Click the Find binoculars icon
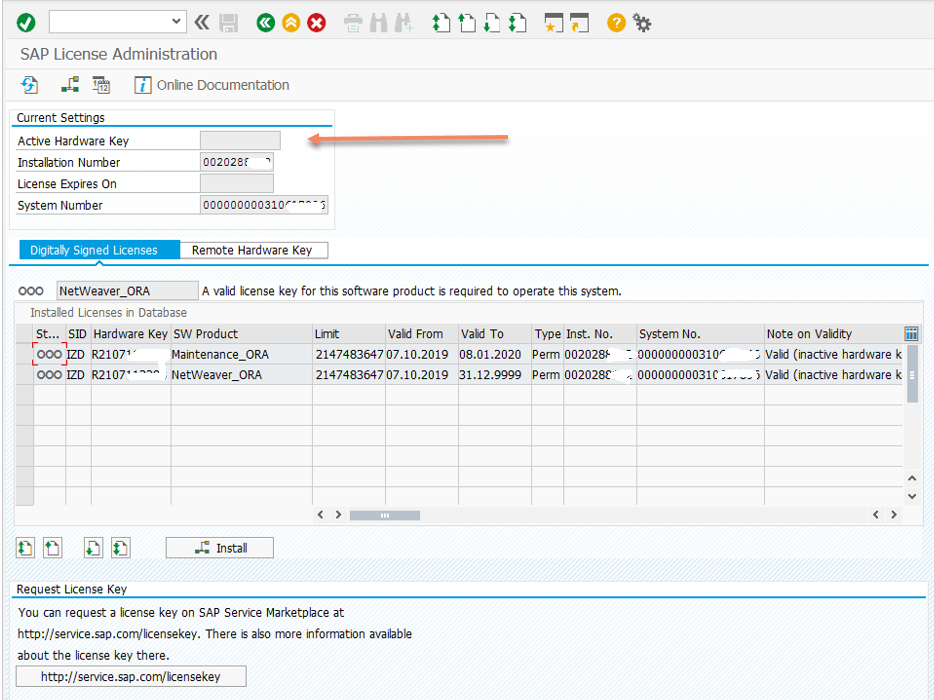Screen dimensions: 934x700 click(378, 23)
